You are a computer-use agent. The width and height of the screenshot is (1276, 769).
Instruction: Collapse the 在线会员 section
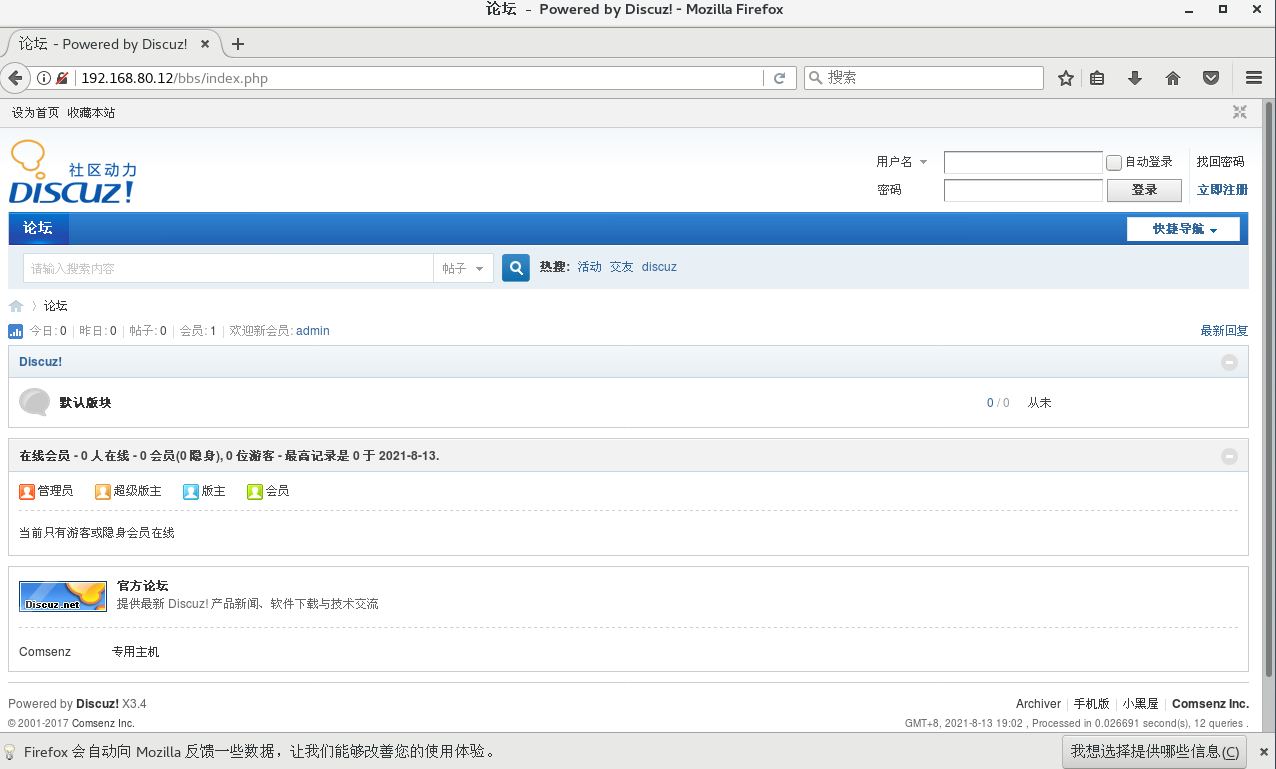click(x=1229, y=456)
